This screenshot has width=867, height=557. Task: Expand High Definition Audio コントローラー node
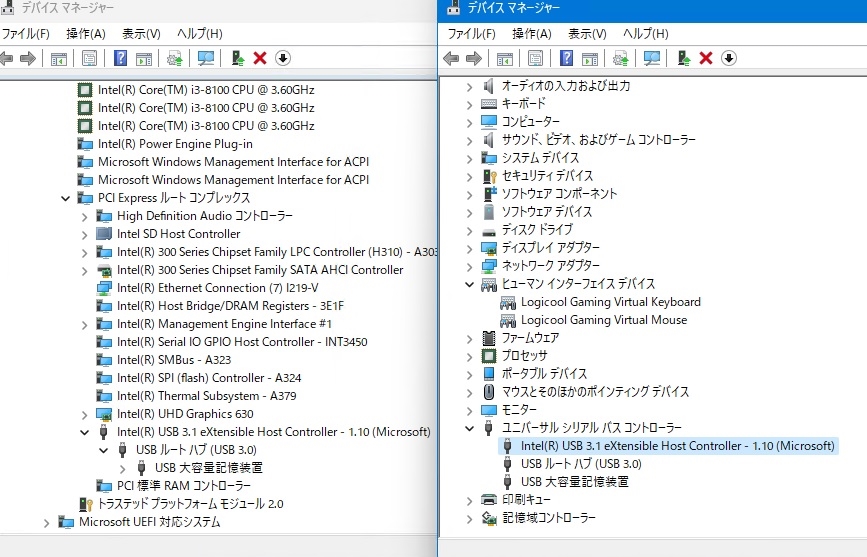(84, 216)
